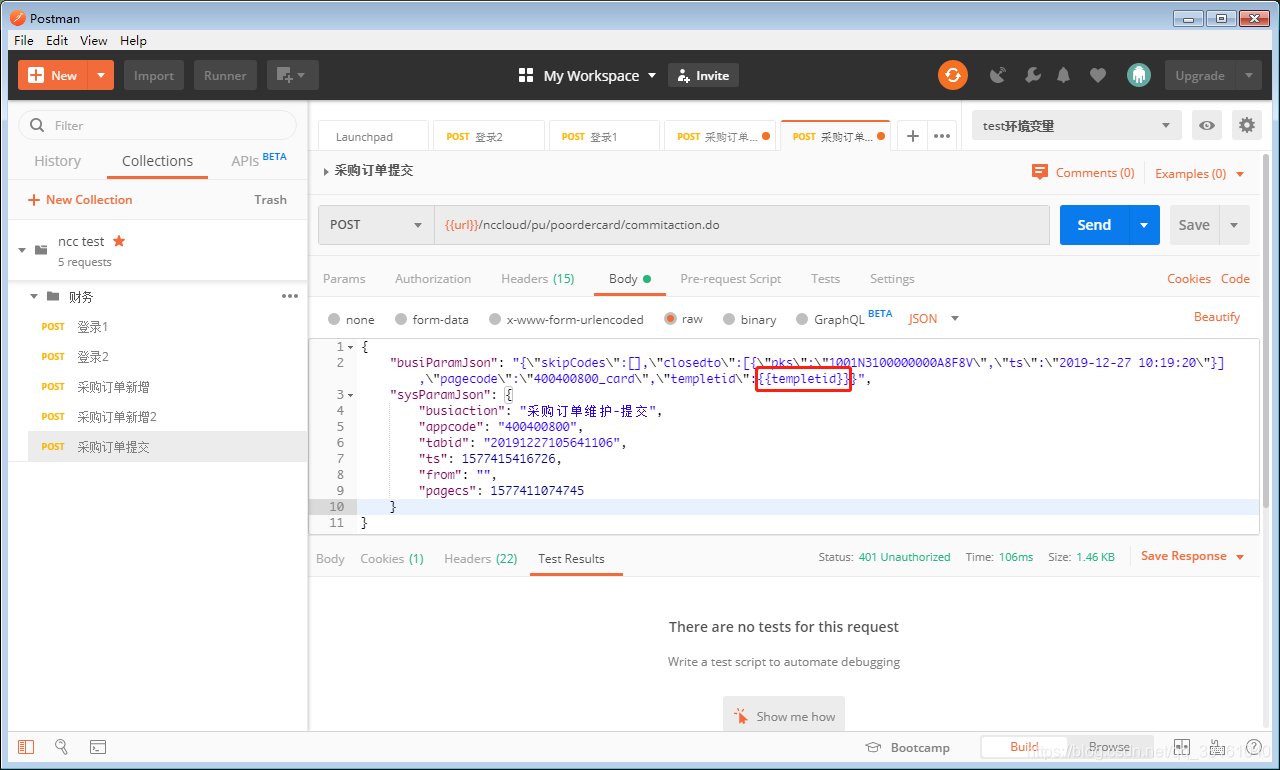The height and width of the screenshot is (770, 1280).
Task: Collapse the ncc test collection
Action: [22, 249]
